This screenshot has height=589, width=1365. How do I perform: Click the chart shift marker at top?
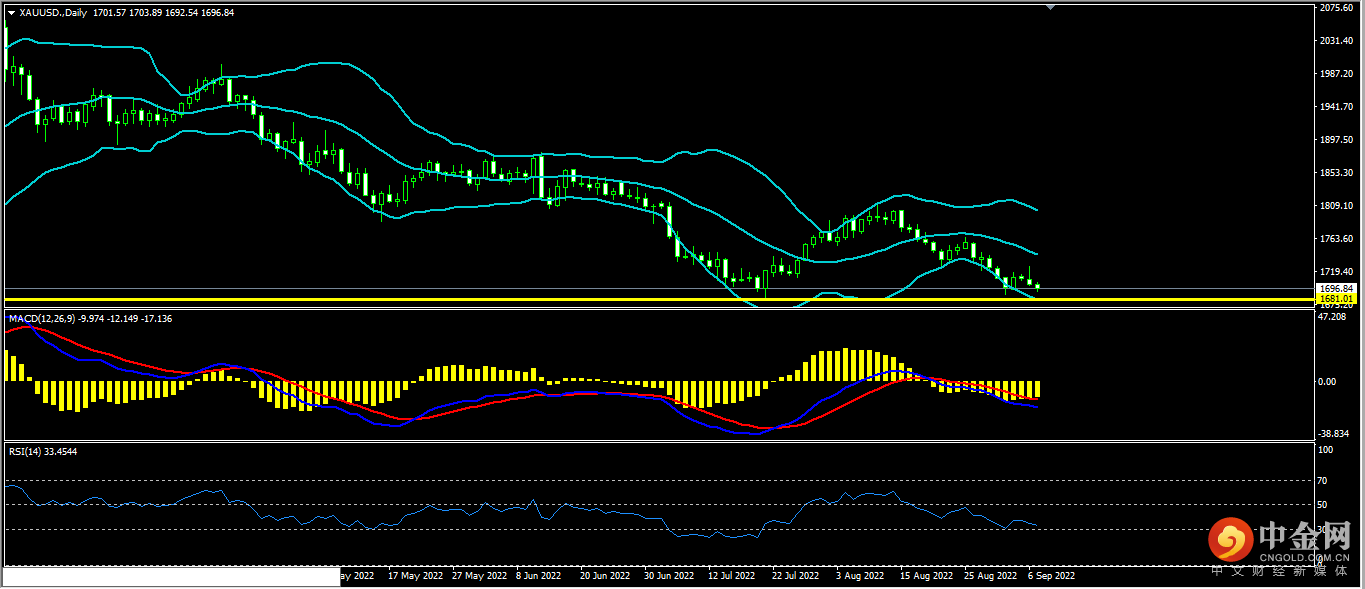[x=1049, y=7]
